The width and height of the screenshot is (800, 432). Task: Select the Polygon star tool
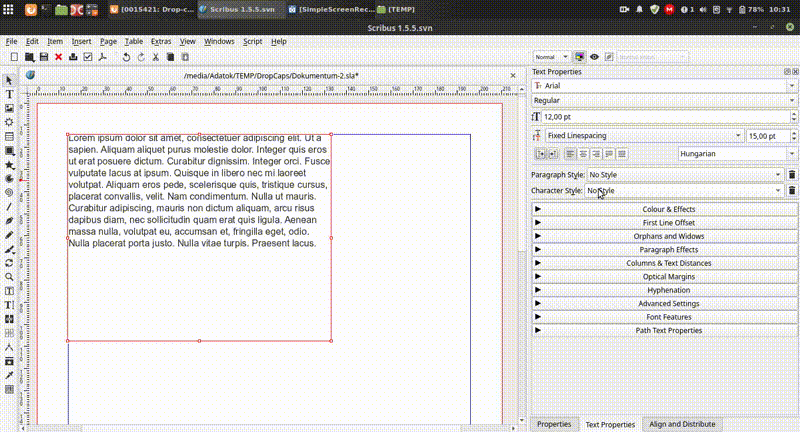(9, 164)
